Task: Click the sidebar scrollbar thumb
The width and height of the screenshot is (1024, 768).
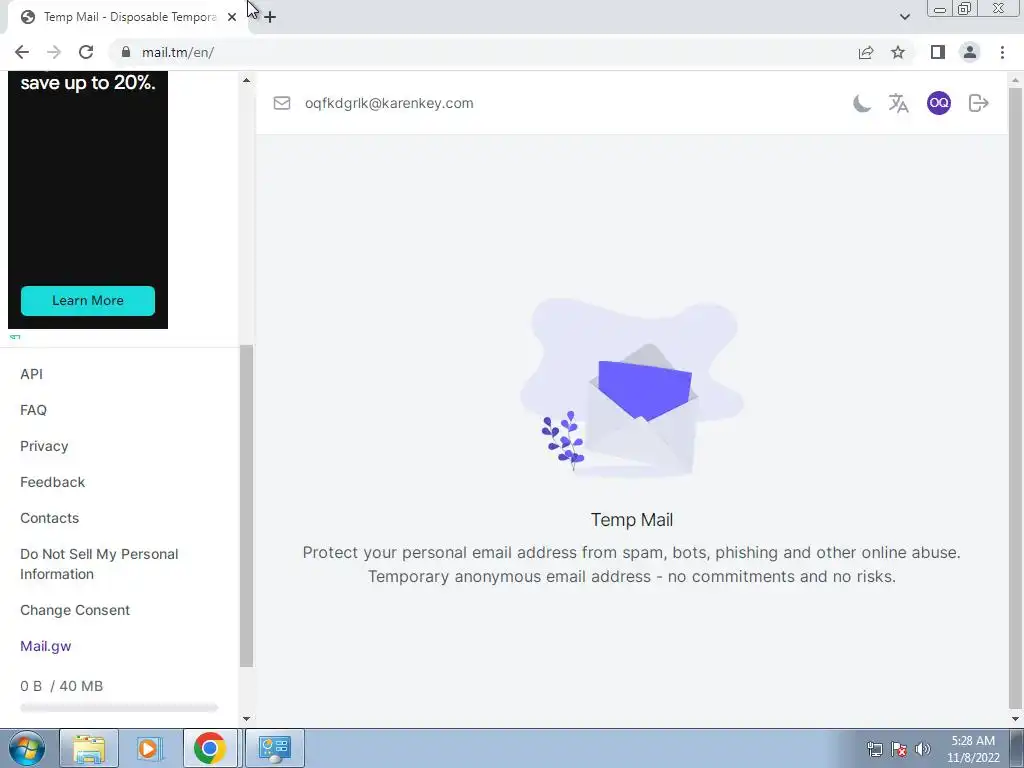Action: pos(246,506)
